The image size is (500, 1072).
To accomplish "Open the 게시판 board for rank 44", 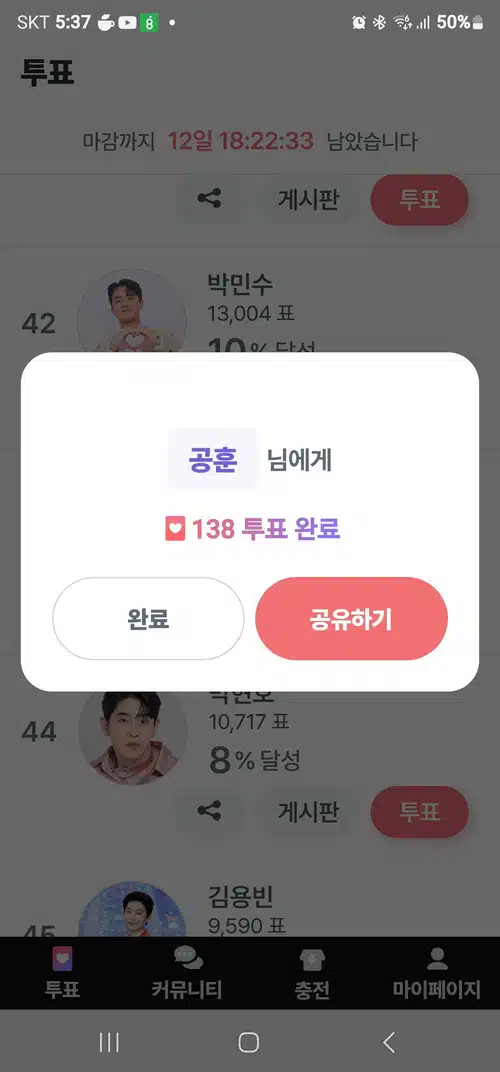I will tap(308, 812).
